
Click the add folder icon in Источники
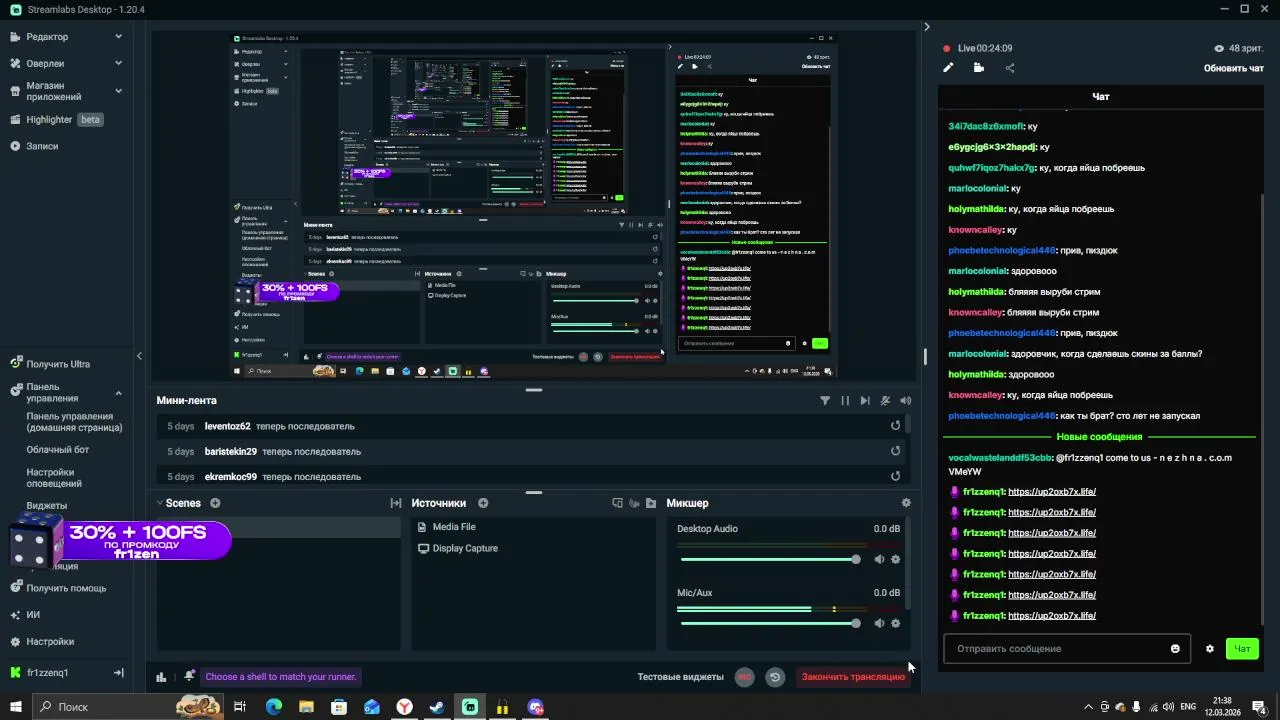coord(651,503)
